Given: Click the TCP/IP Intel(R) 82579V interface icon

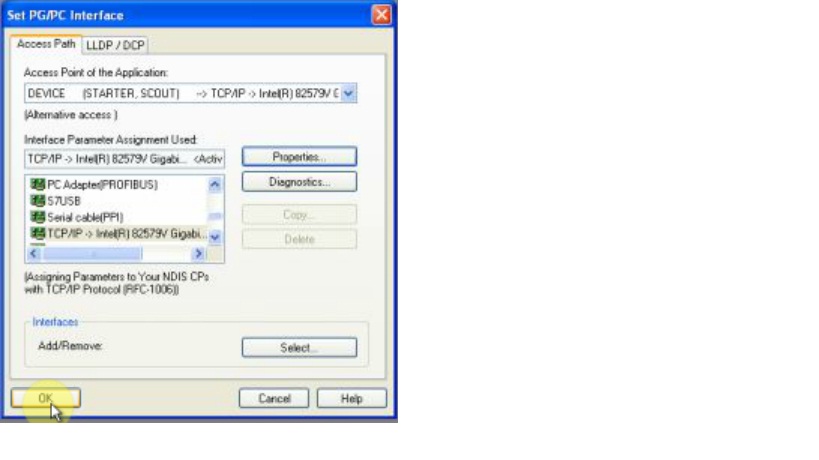Looking at the screenshot, I should [38, 233].
